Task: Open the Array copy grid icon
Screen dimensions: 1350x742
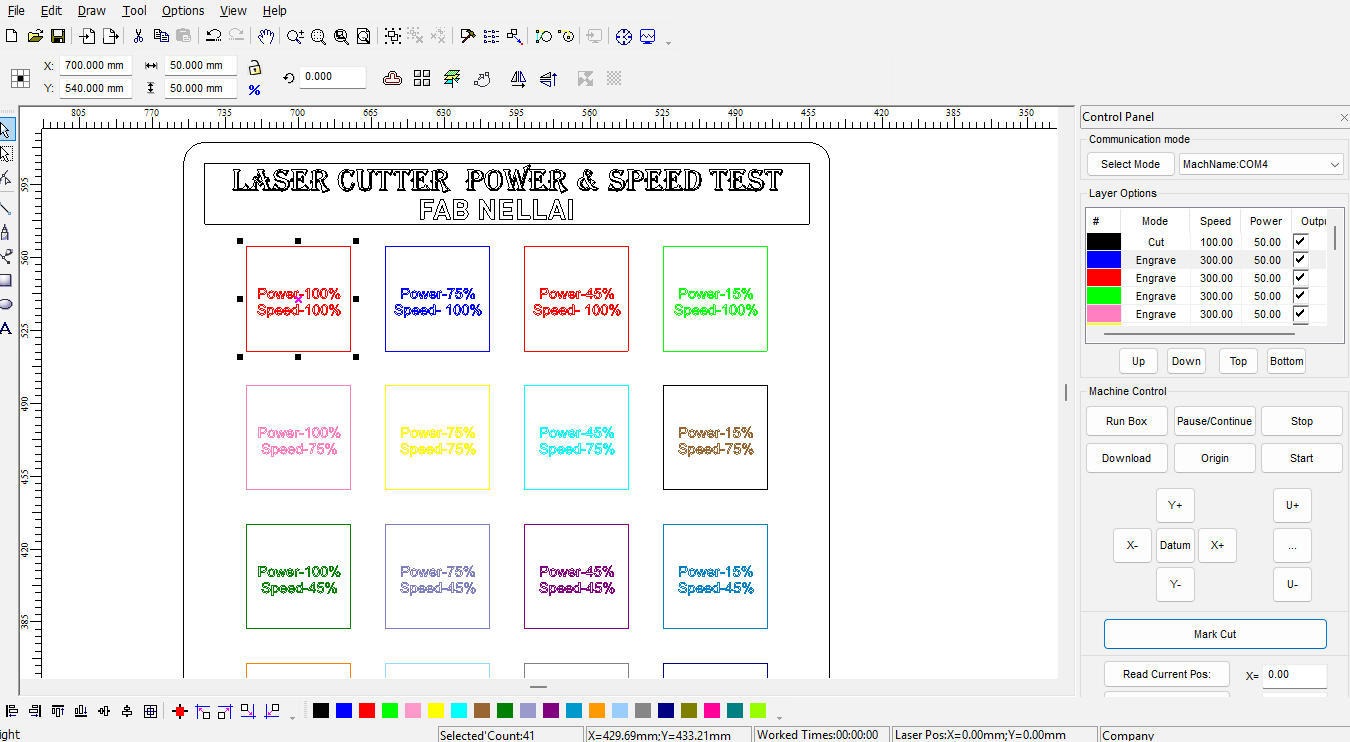Action: (422, 78)
